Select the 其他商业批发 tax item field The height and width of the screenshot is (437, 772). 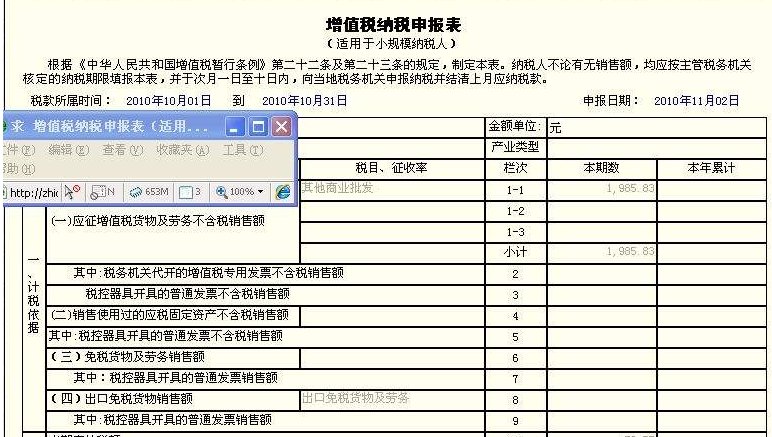(392, 189)
